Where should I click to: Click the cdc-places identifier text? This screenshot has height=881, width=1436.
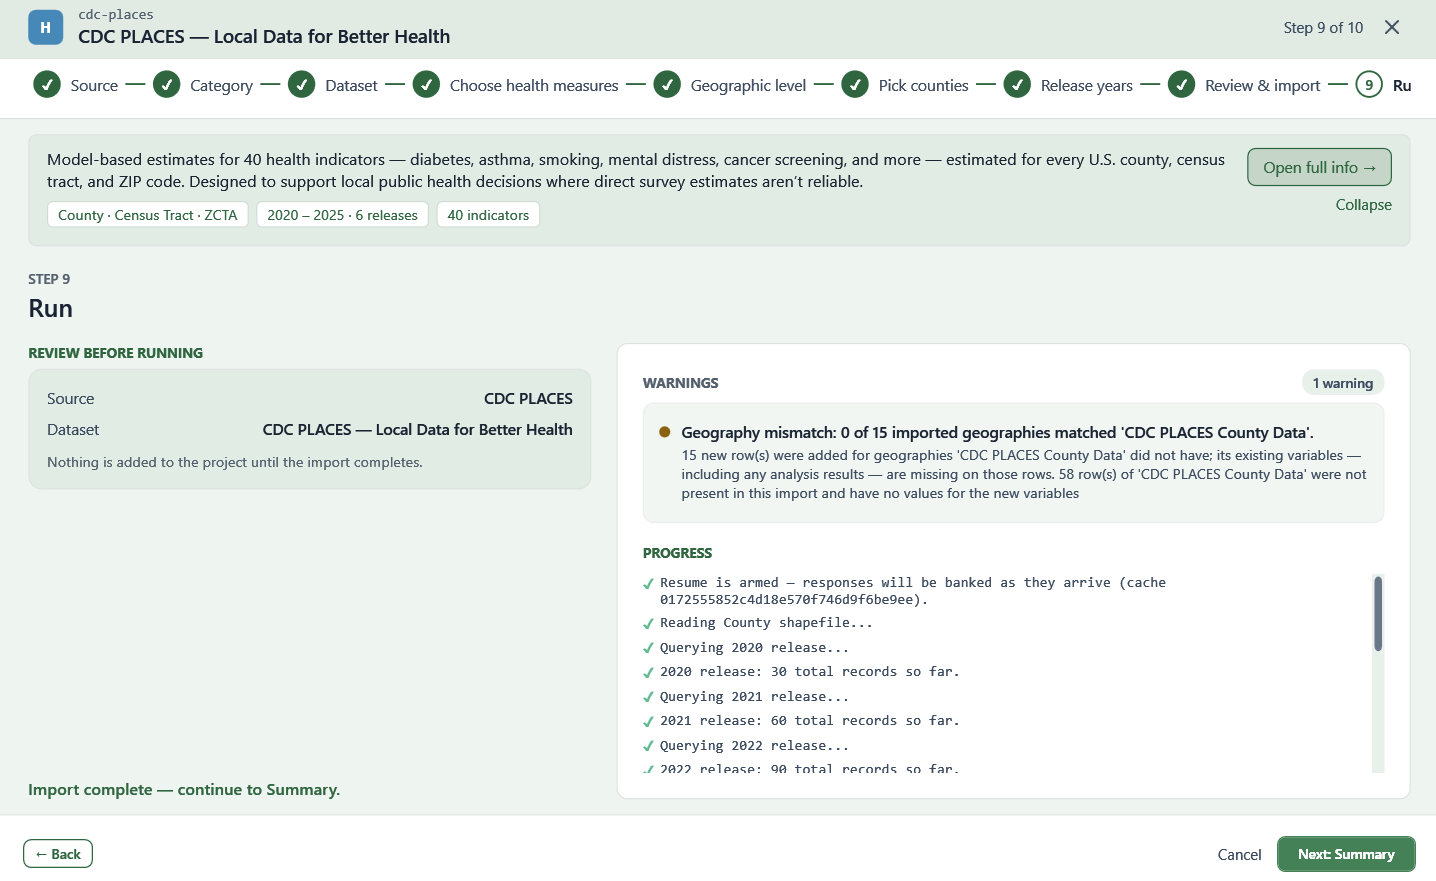click(116, 15)
